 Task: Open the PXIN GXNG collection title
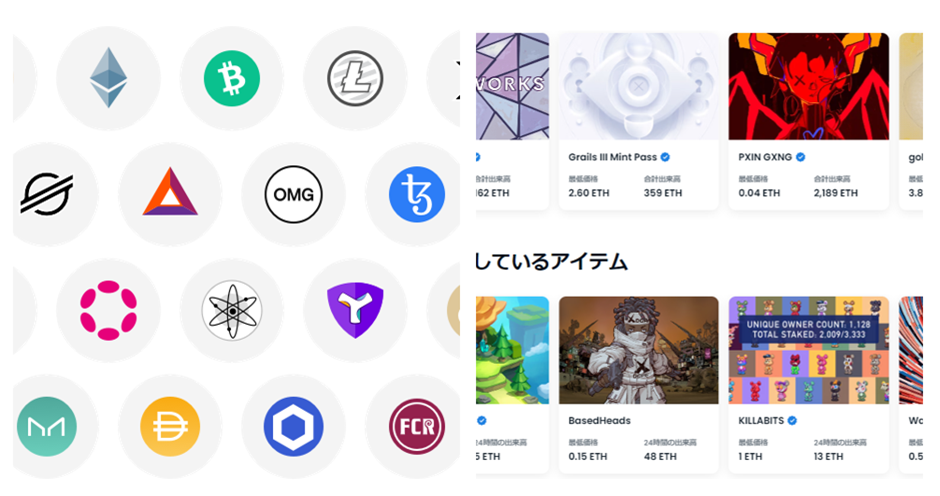coord(765,157)
